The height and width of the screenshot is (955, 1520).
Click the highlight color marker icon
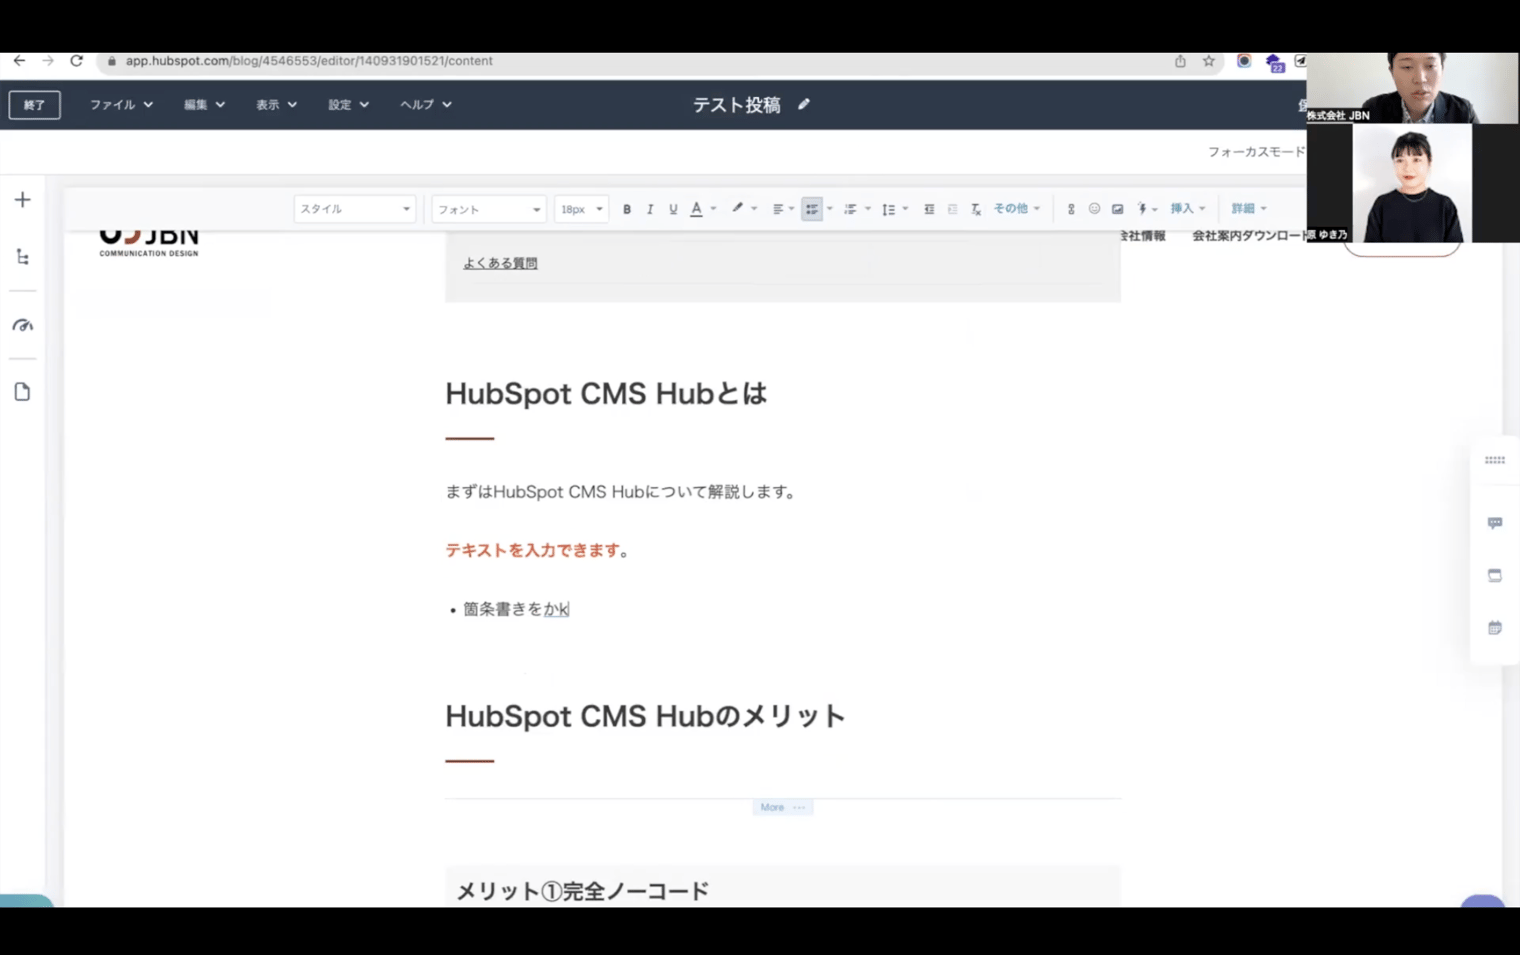point(737,208)
